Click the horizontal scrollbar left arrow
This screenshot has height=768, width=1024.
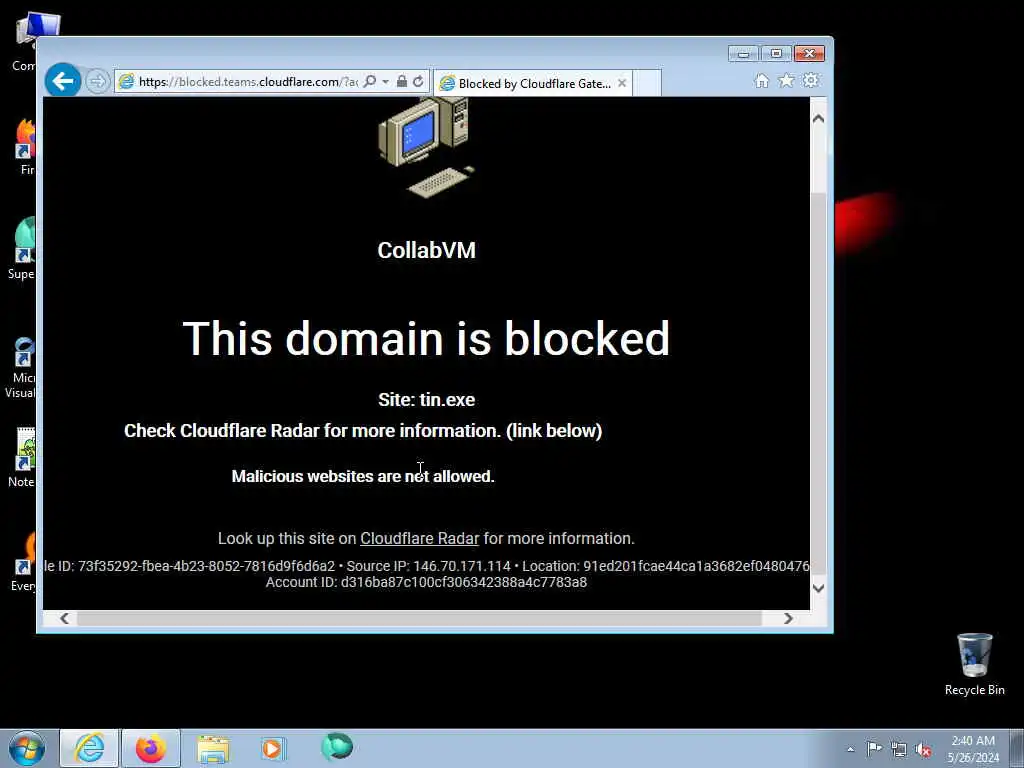tap(65, 618)
